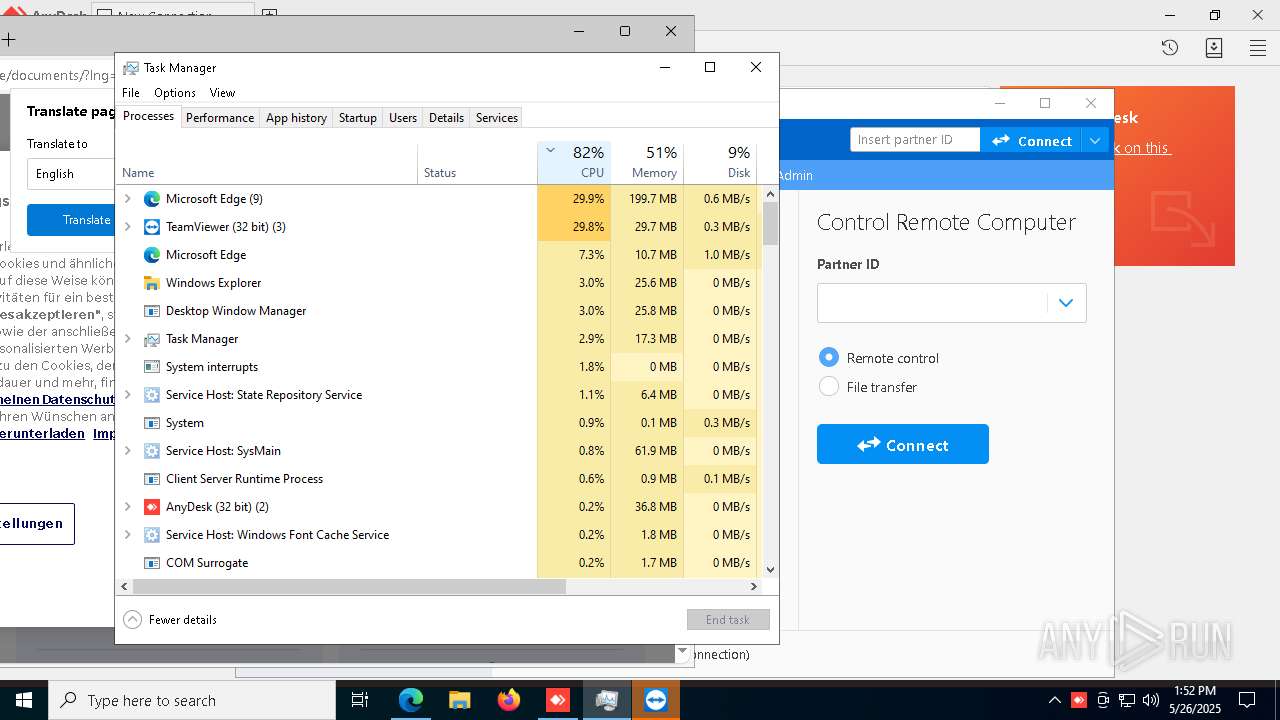Switch to the Users tab

click(x=403, y=117)
